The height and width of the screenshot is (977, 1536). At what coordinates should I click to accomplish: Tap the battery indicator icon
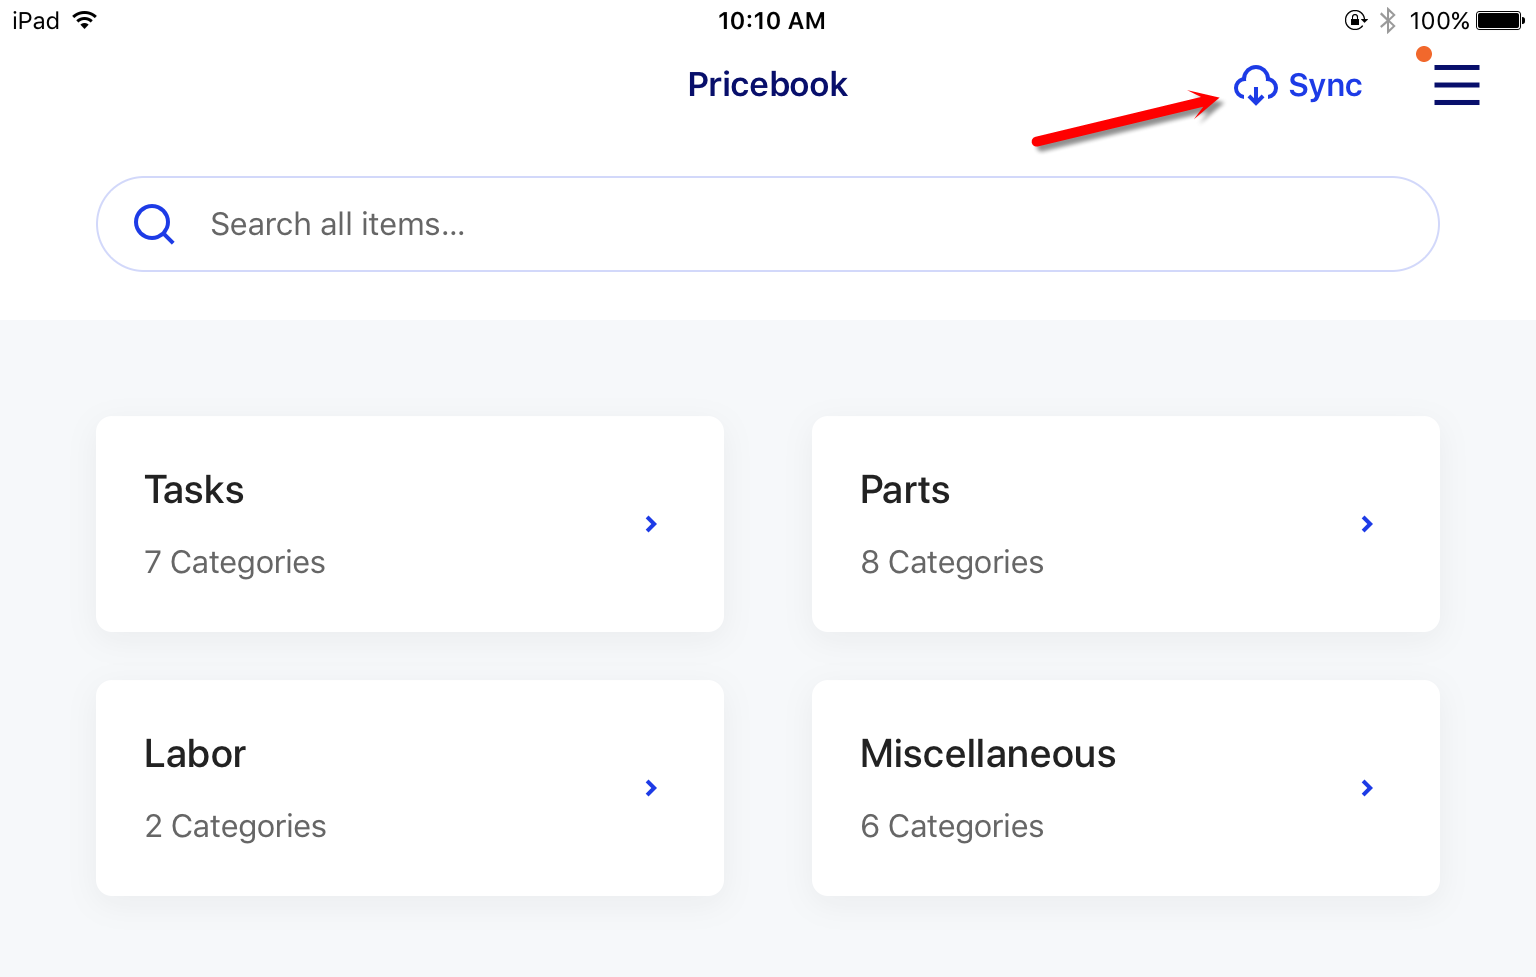tap(1500, 20)
